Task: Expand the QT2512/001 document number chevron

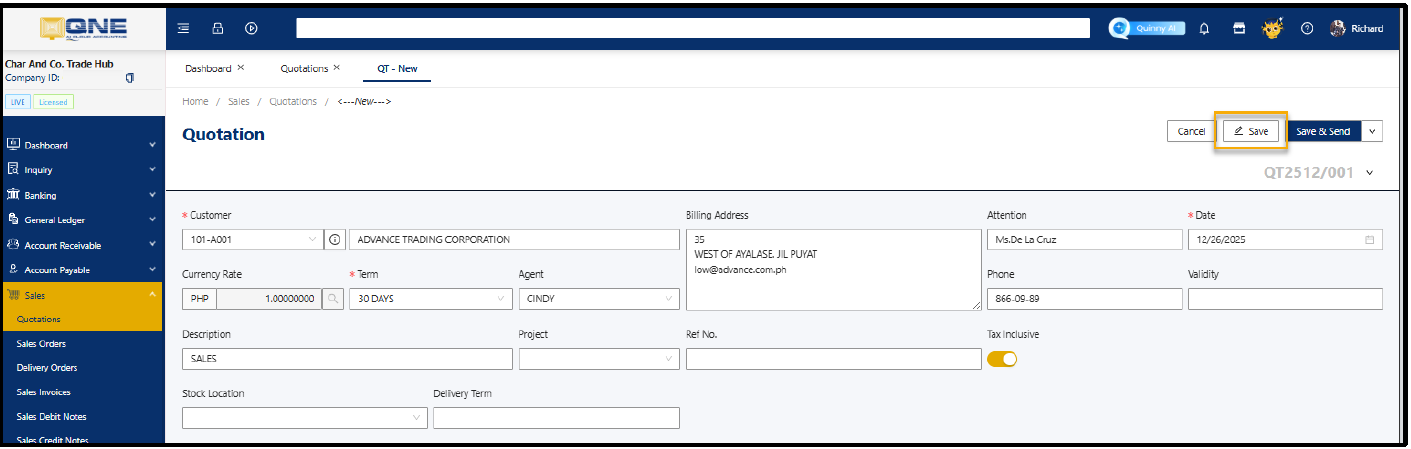Action: point(1369,172)
